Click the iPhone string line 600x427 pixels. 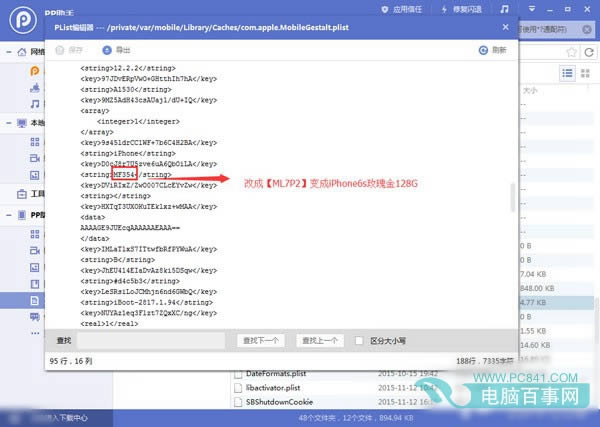tap(128, 153)
